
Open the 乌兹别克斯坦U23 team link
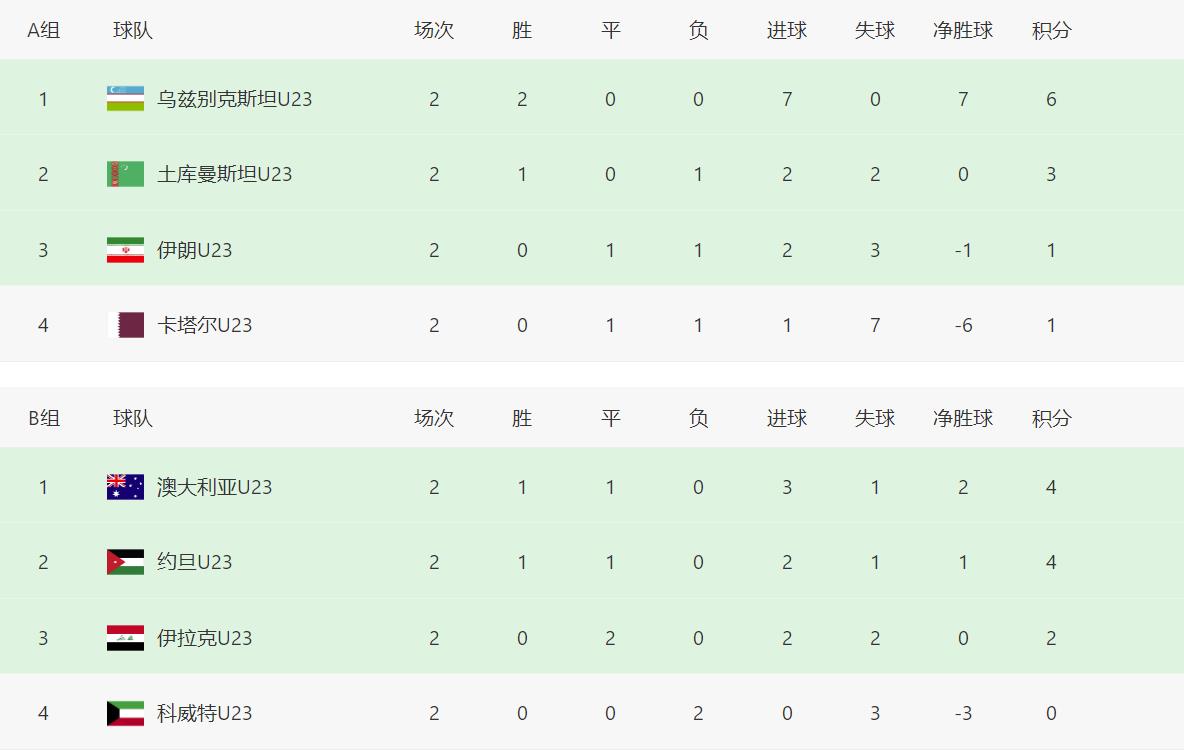click(234, 99)
